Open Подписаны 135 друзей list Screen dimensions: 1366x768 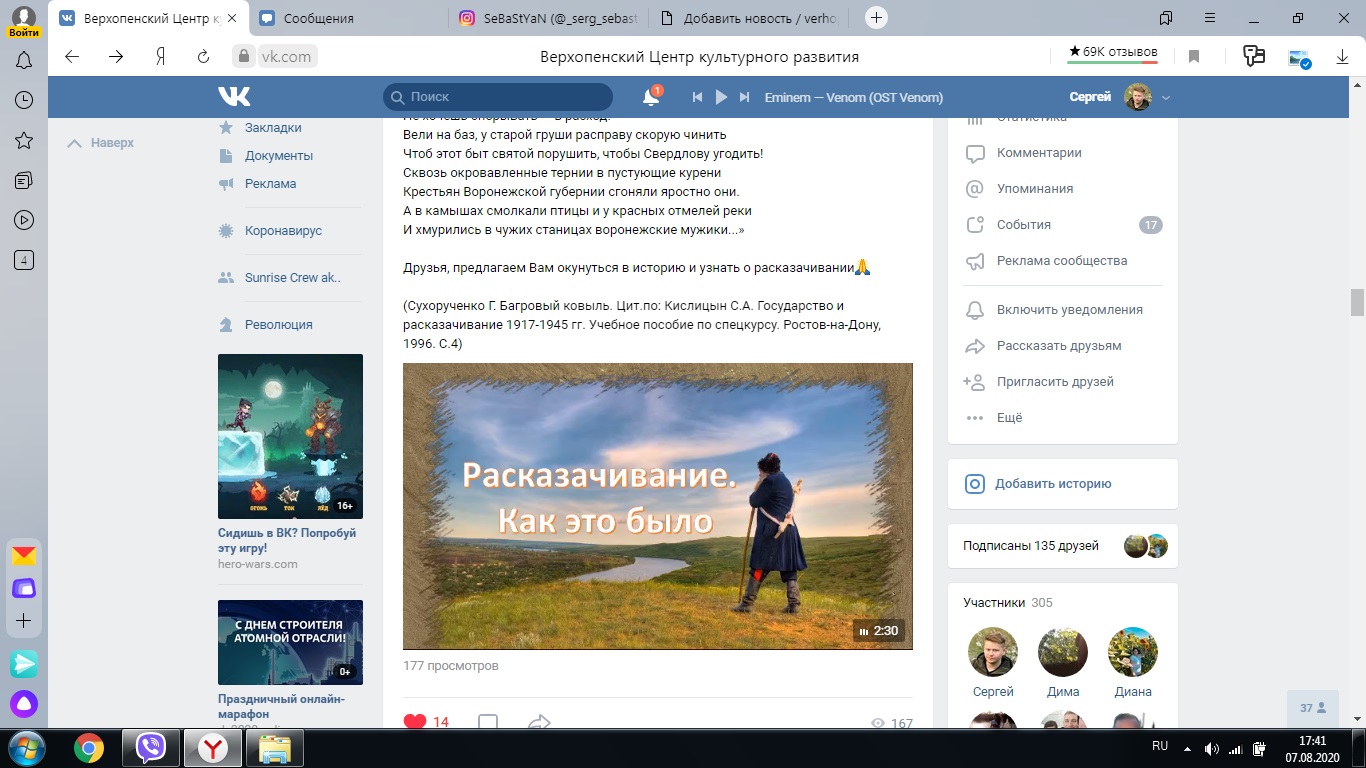pos(1030,546)
